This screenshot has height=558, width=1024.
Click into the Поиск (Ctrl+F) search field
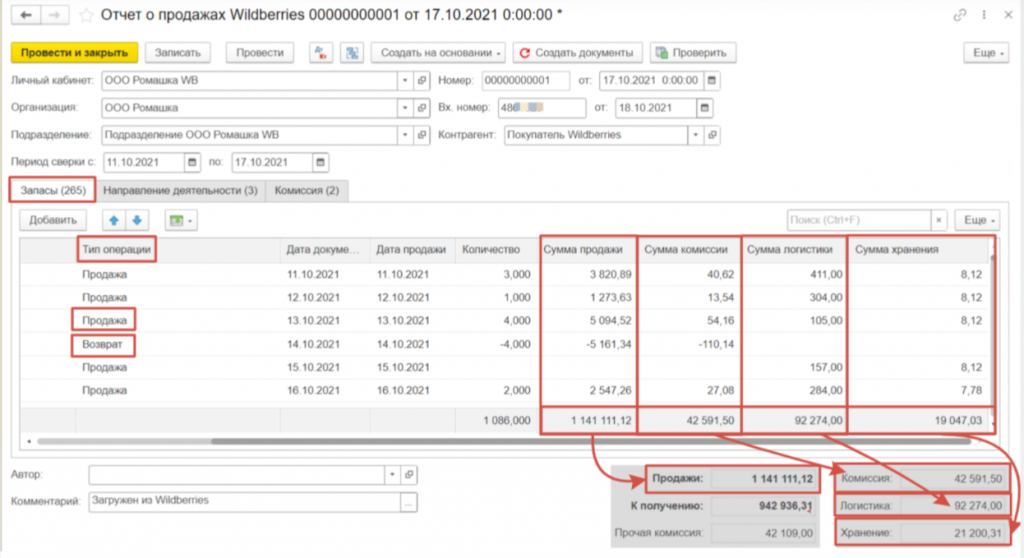[x=858, y=220]
